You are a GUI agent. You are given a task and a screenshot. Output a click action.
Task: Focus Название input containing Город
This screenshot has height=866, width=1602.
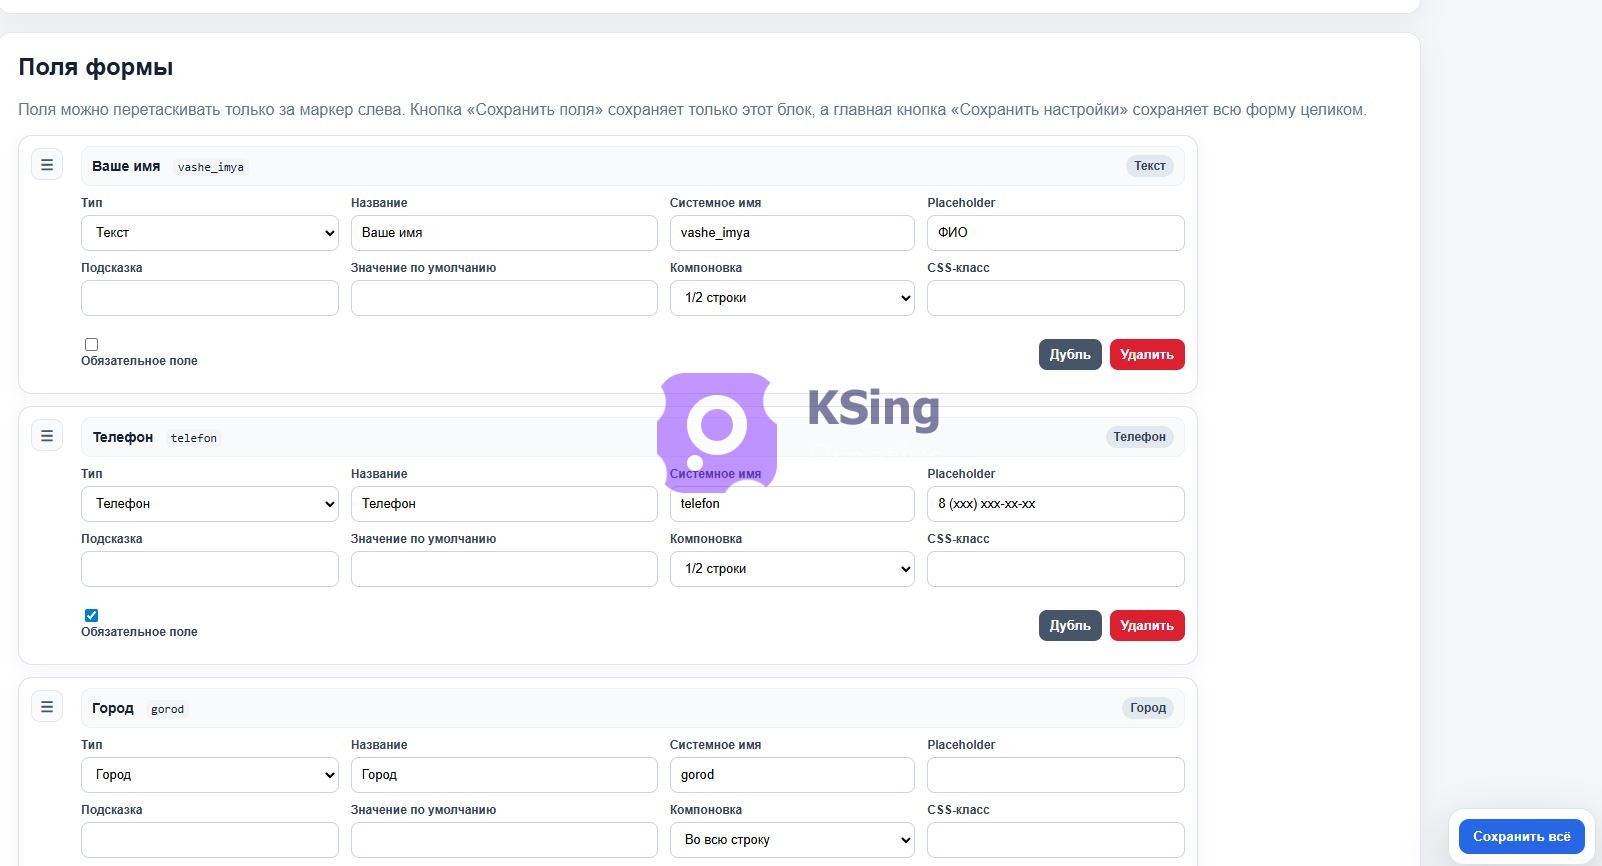point(504,775)
